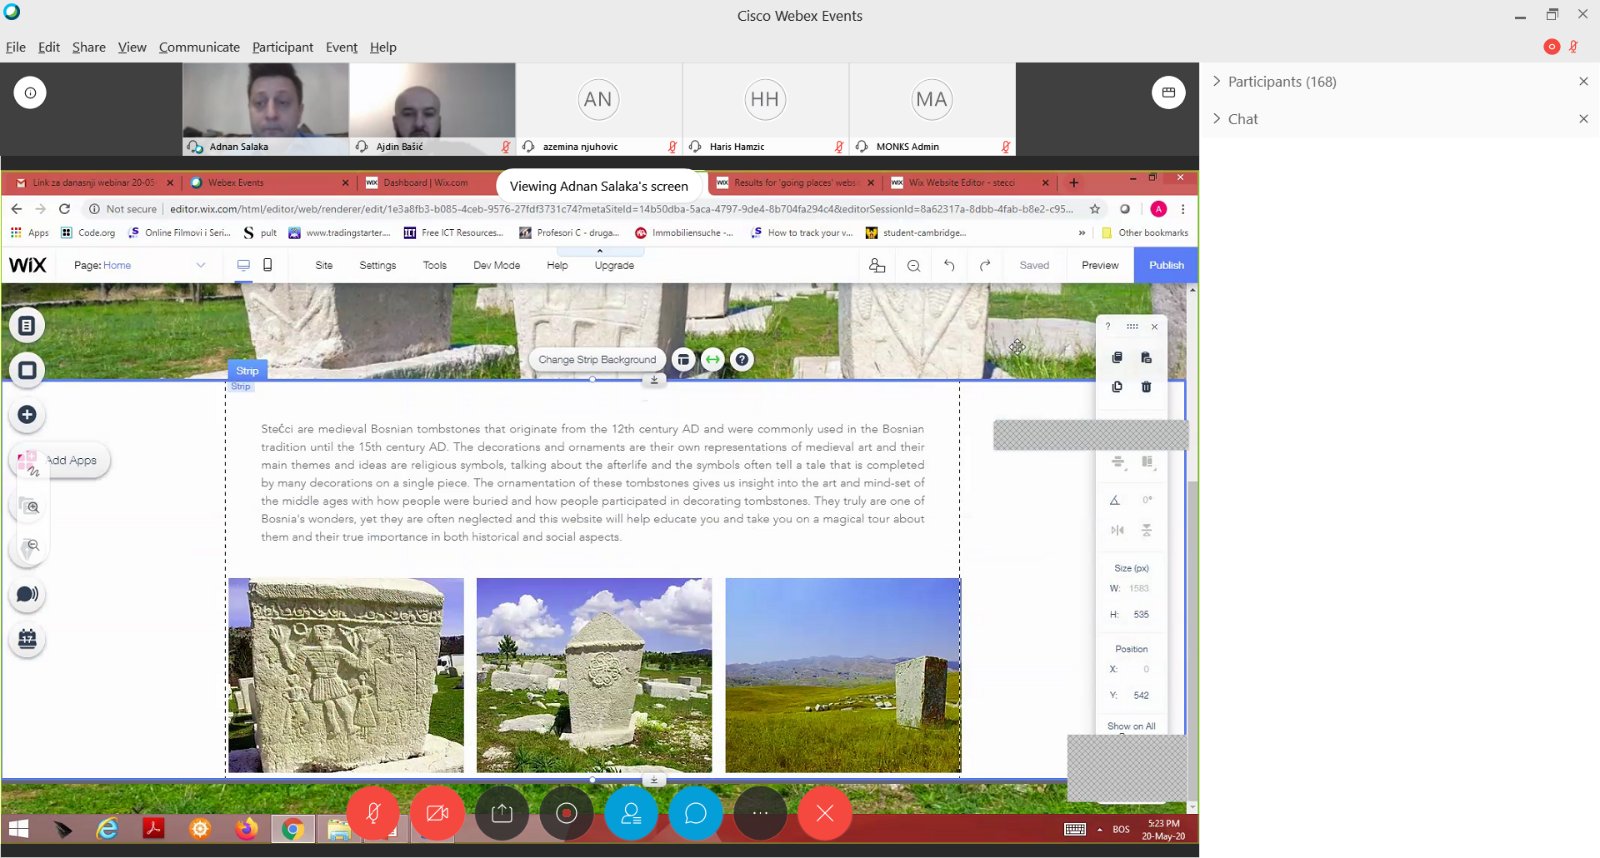Open the More options ellipsis button
Image resolution: width=1600 pixels, height=858 pixels.
760,813
